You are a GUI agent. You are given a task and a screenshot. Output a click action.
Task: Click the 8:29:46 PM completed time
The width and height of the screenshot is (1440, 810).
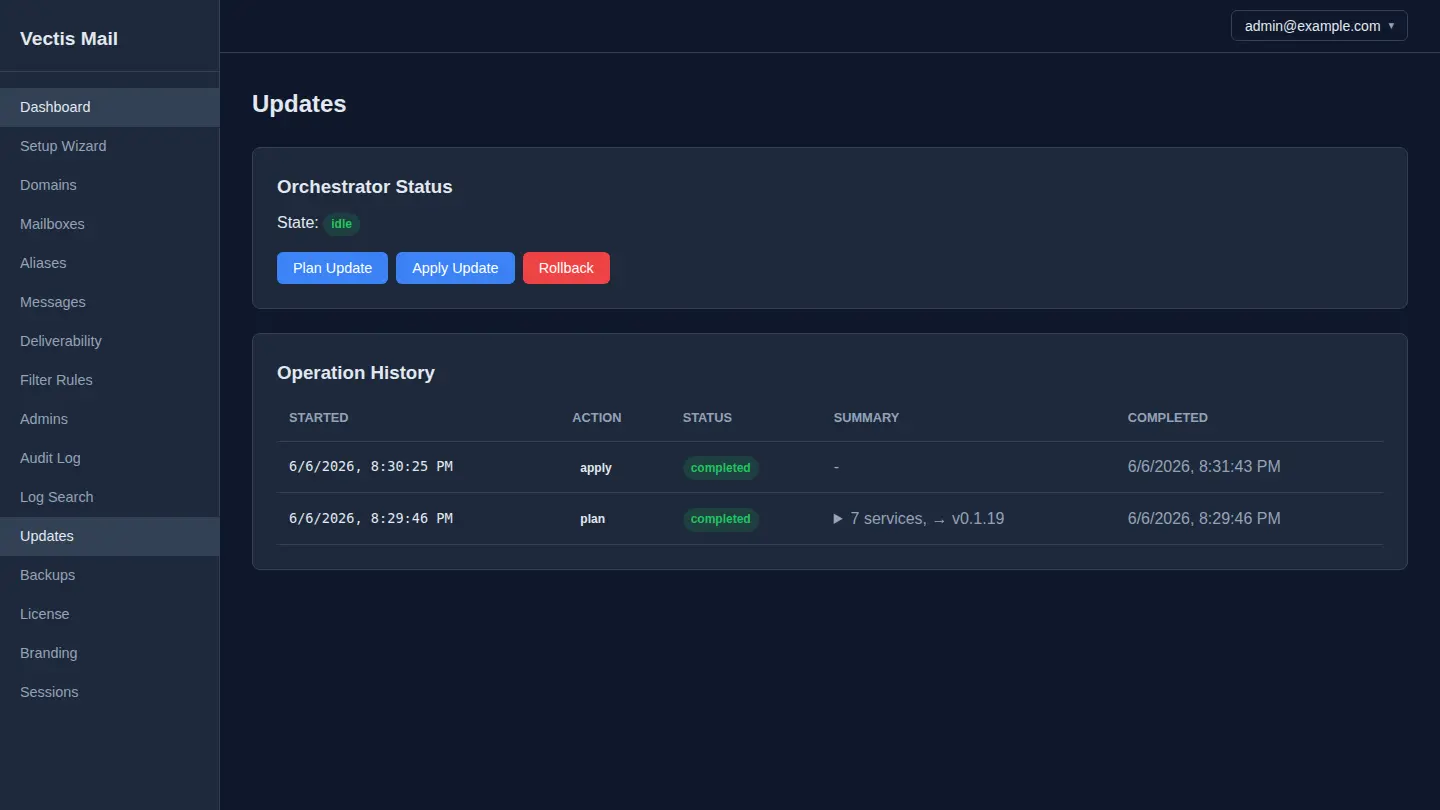pos(1204,519)
